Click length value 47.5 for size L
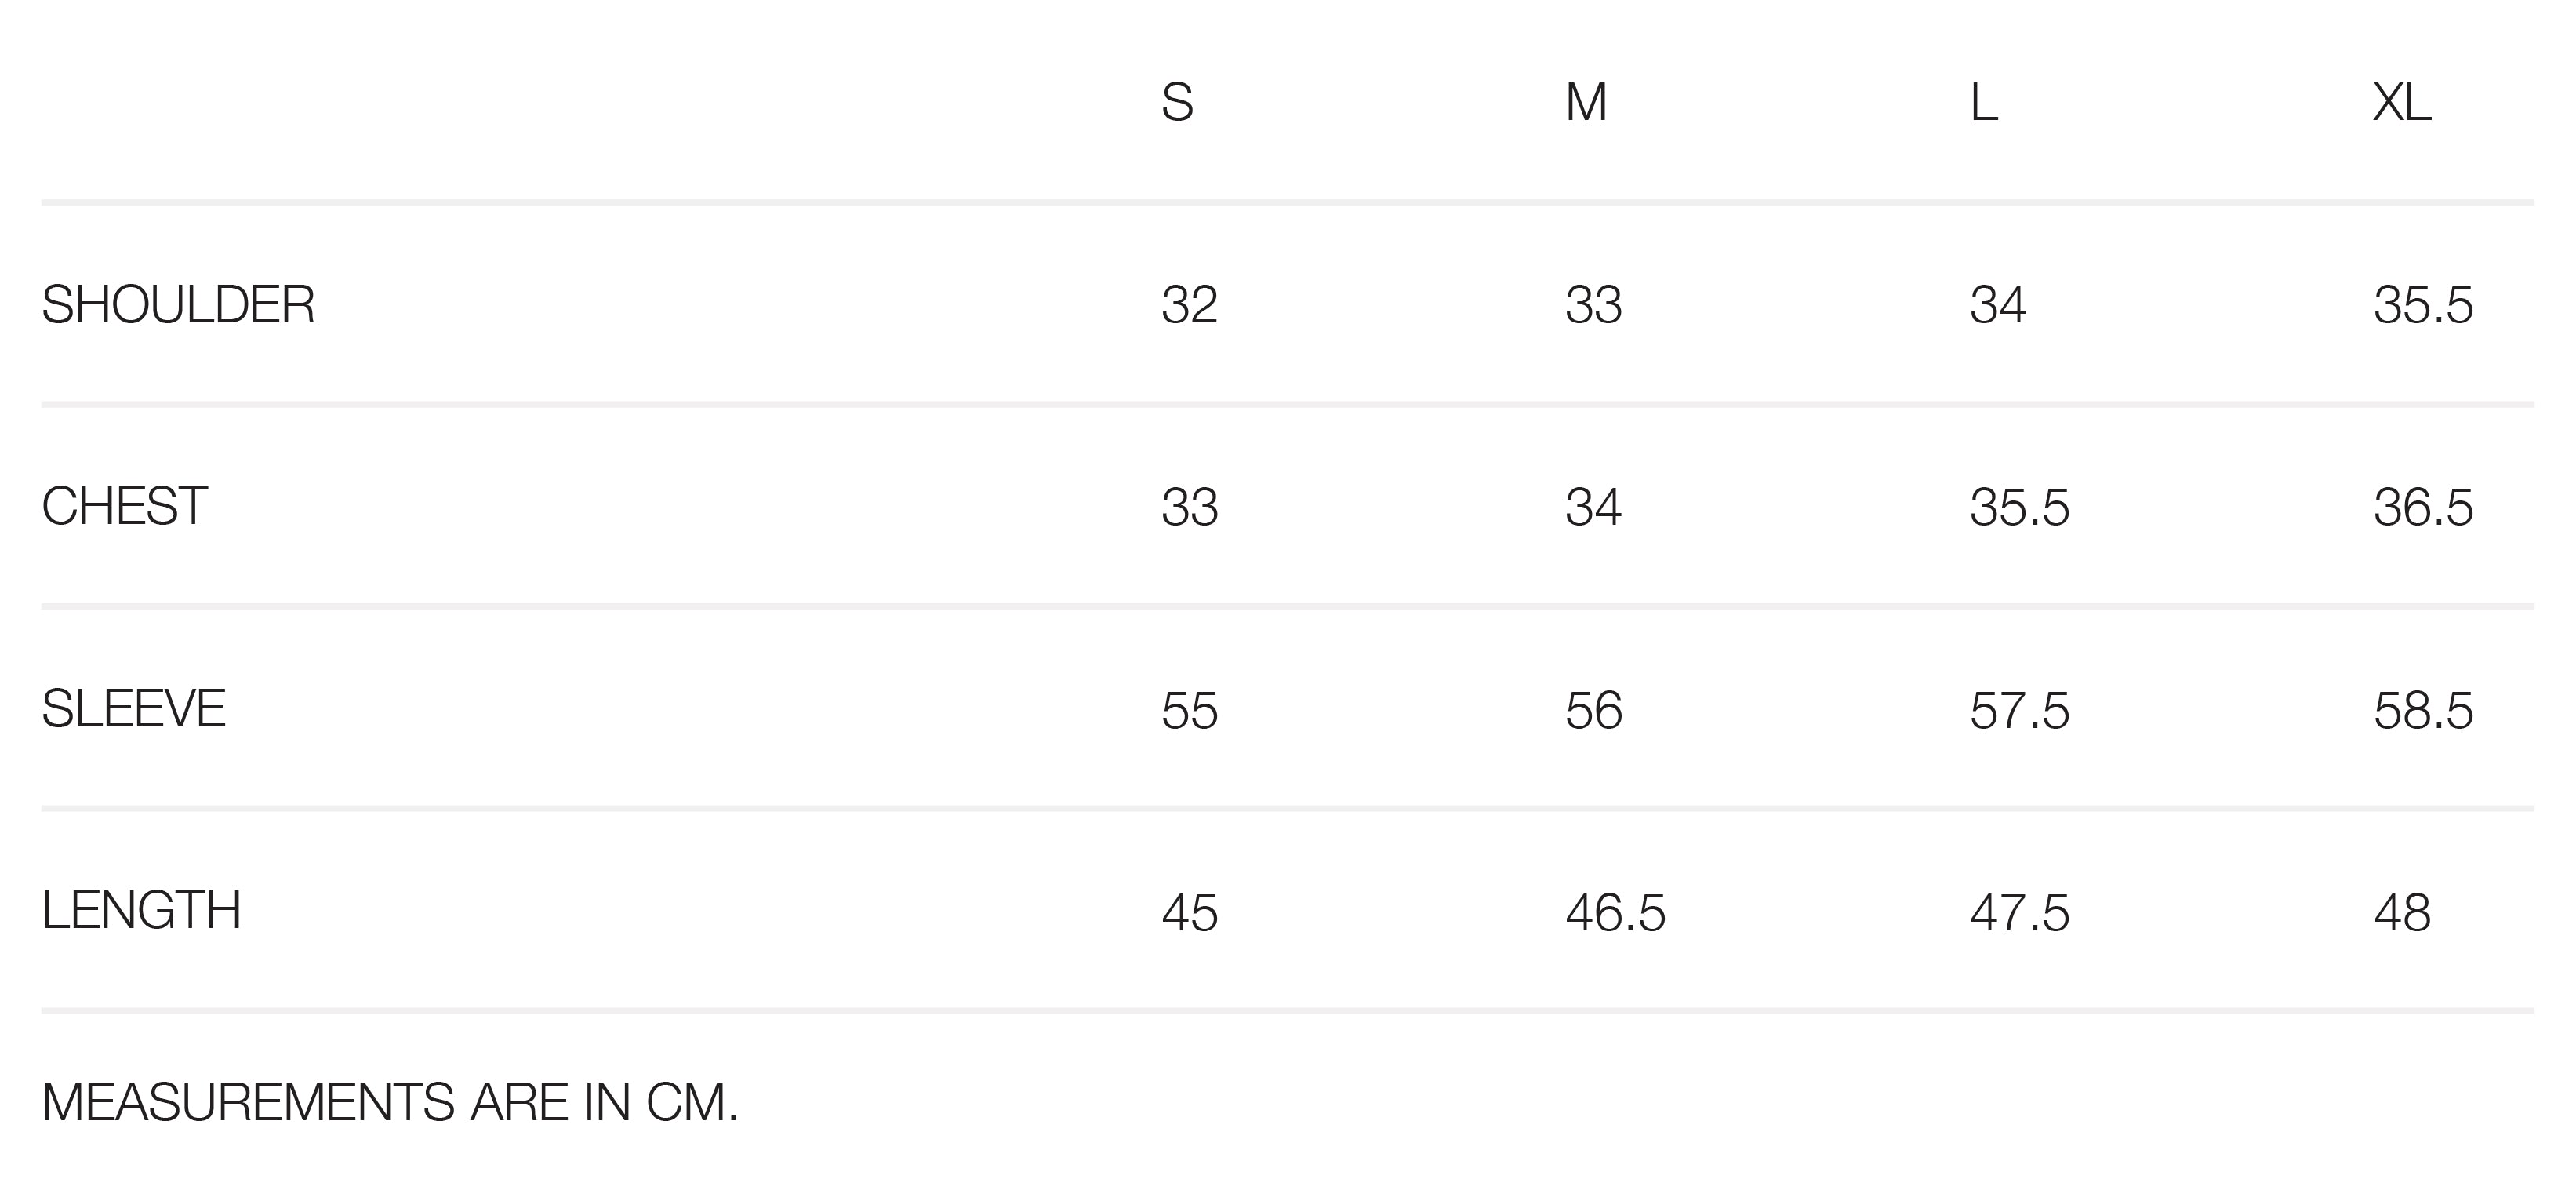The image size is (2576, 1201). click(2019, 913)
